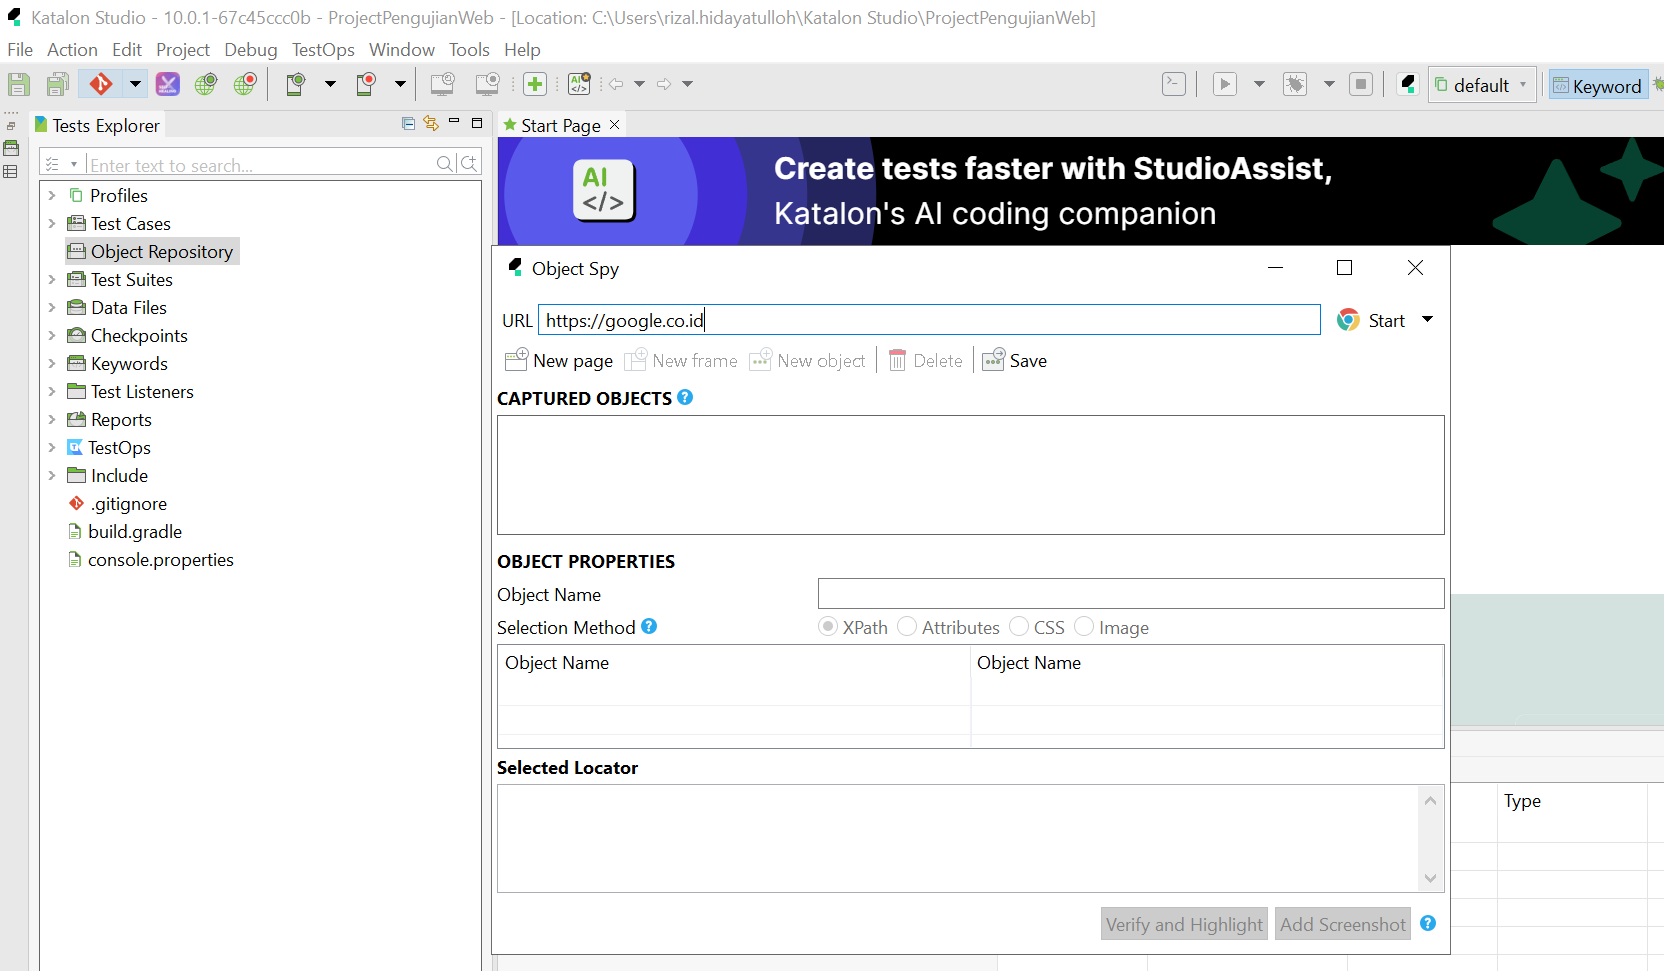Click New page in Object Spy

point(560,360)
